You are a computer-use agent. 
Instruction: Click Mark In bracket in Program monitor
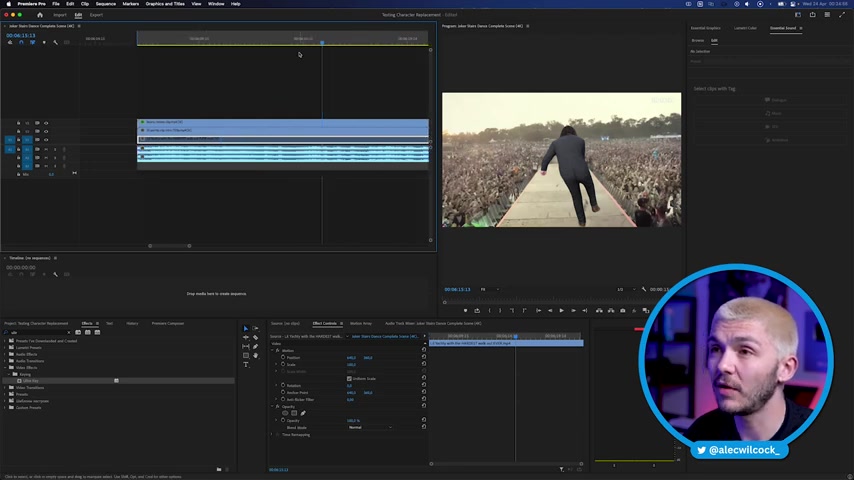pos(489,311)
